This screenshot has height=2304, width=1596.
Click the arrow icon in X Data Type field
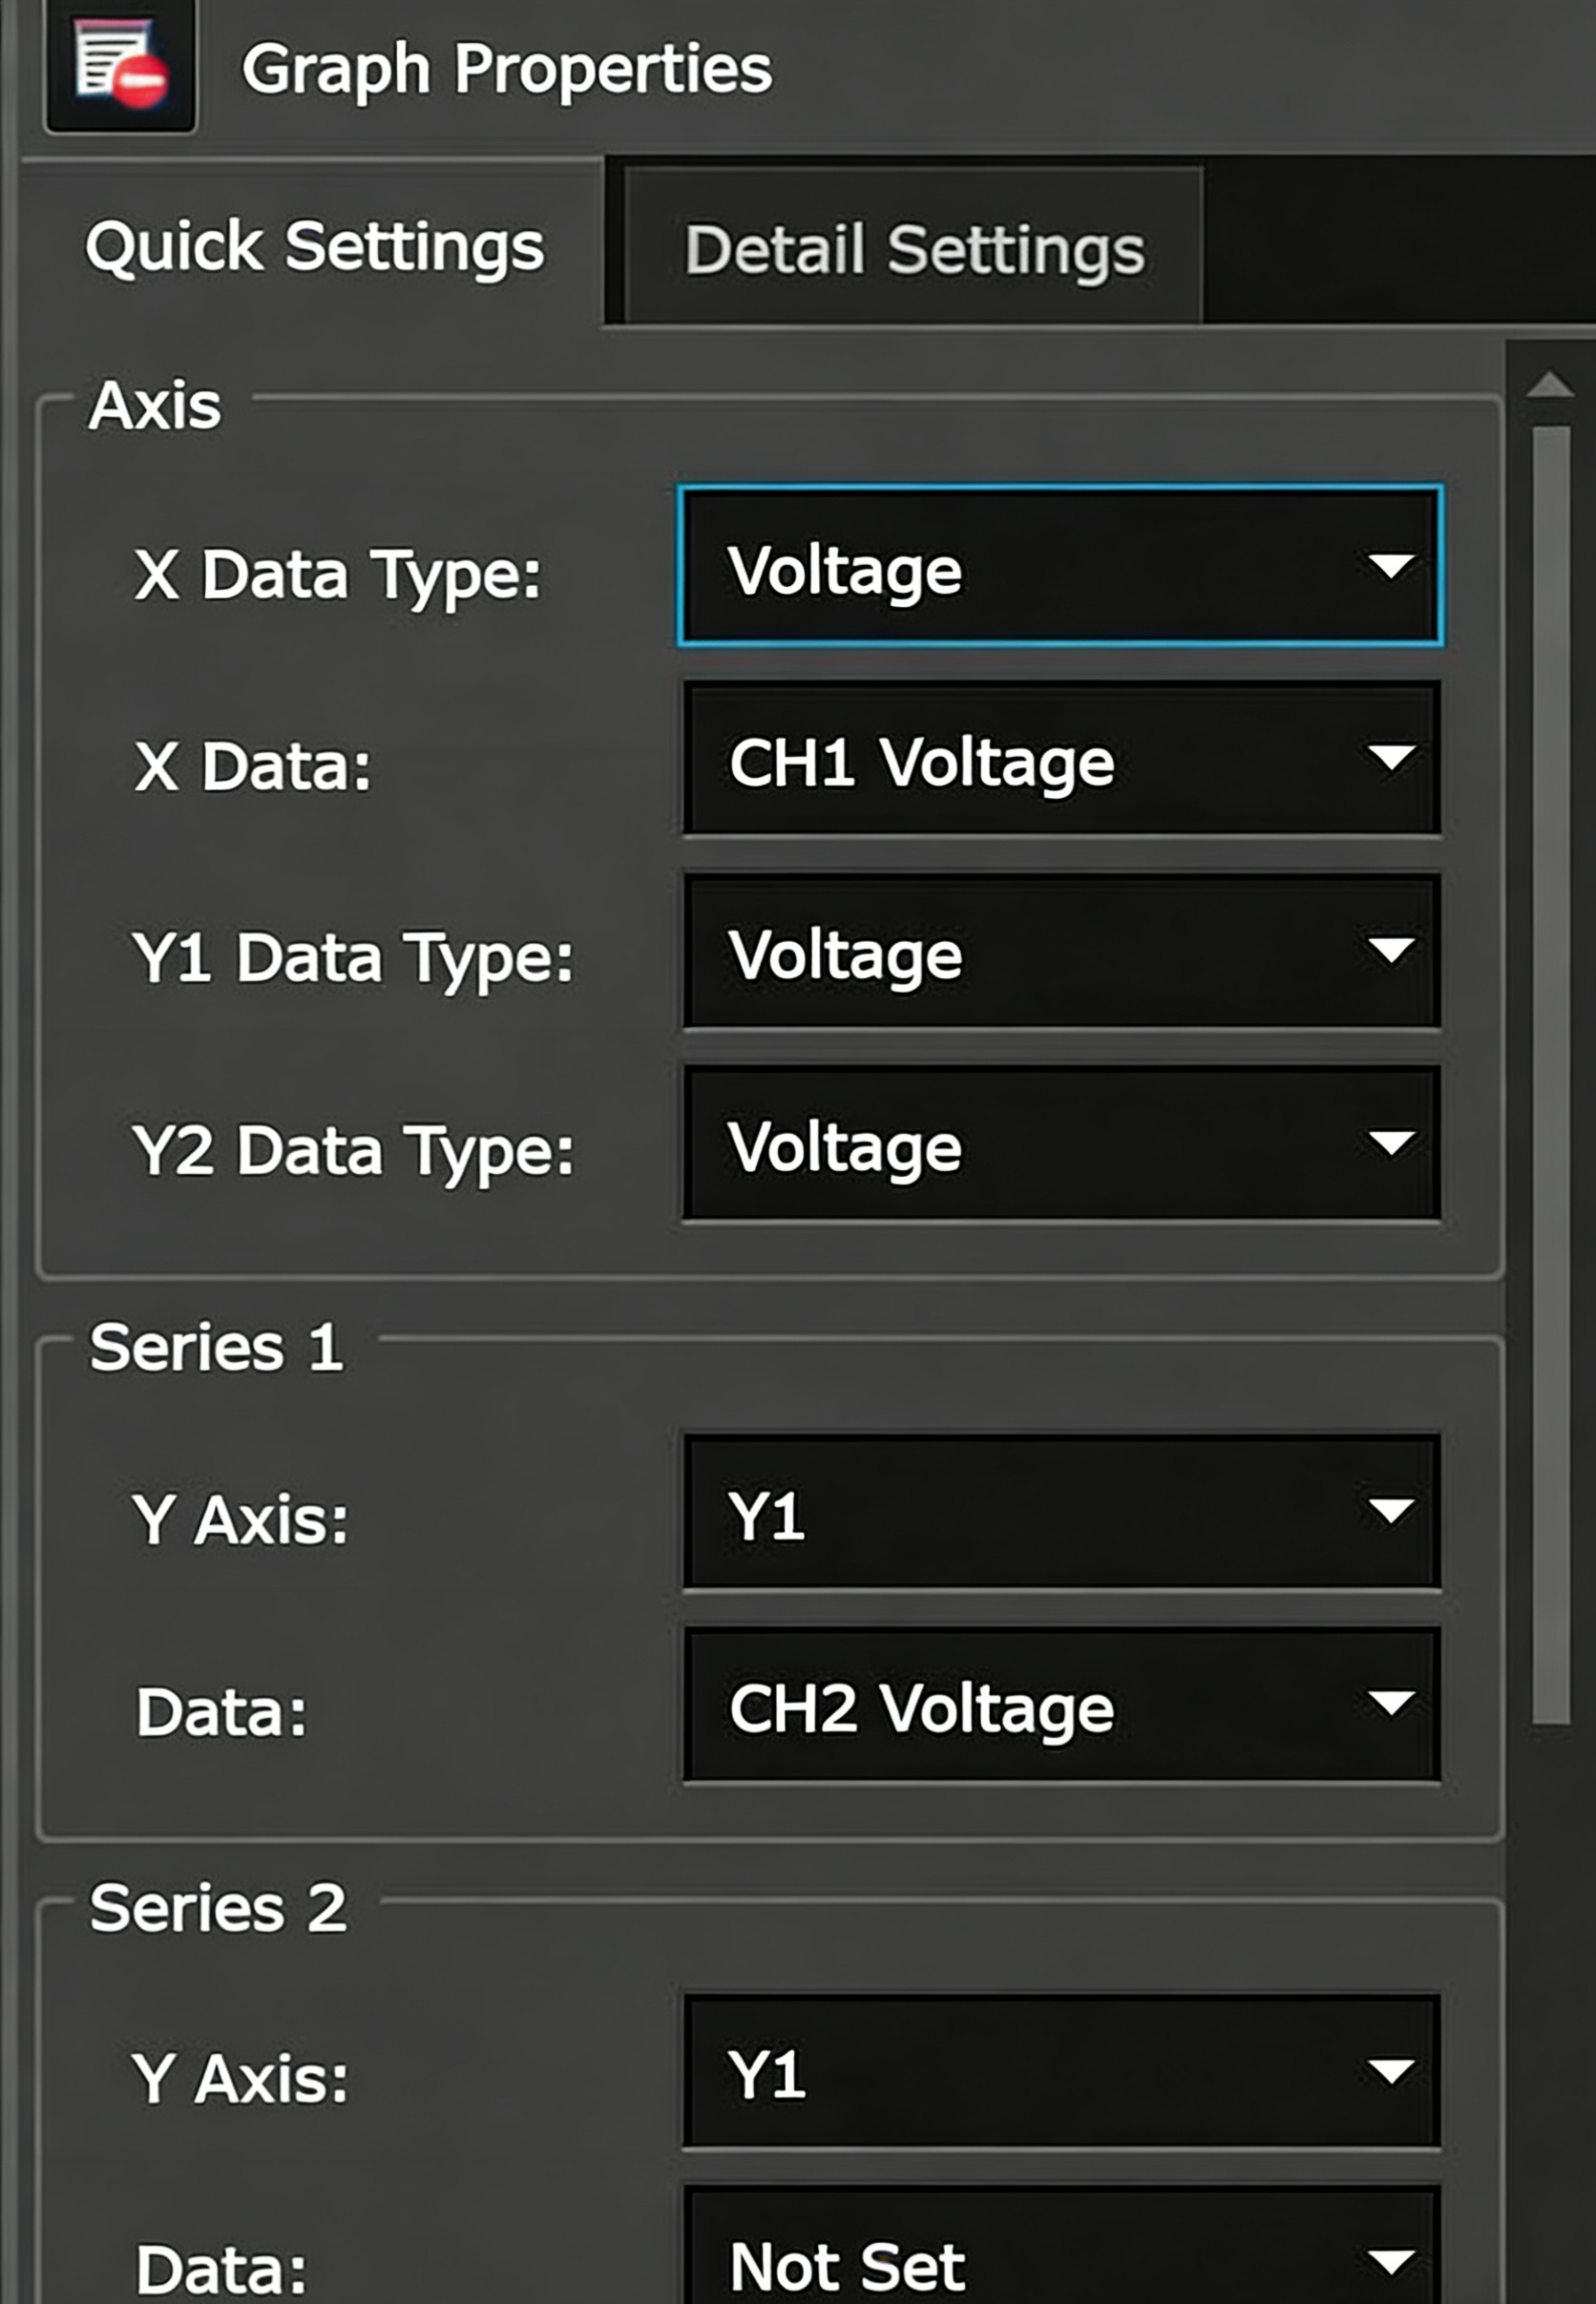coord(1391,567)
